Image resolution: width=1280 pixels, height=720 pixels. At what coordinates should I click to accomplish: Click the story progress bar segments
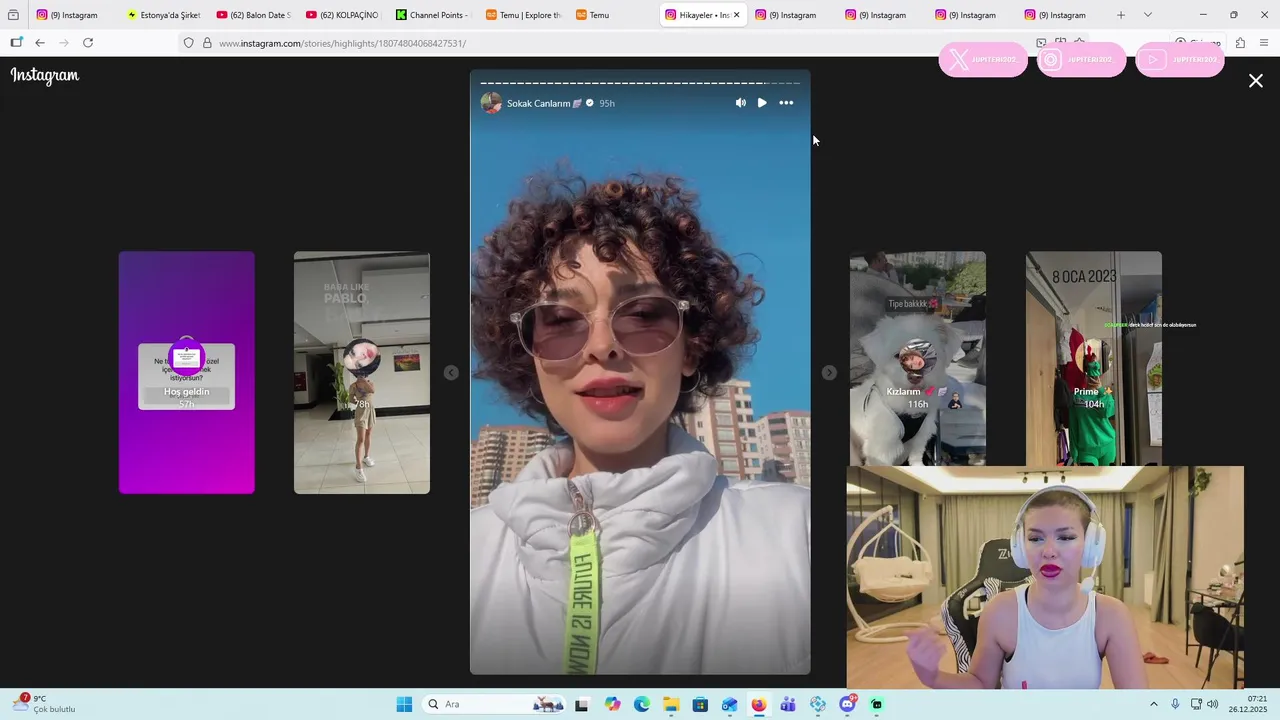pos(640,83)
